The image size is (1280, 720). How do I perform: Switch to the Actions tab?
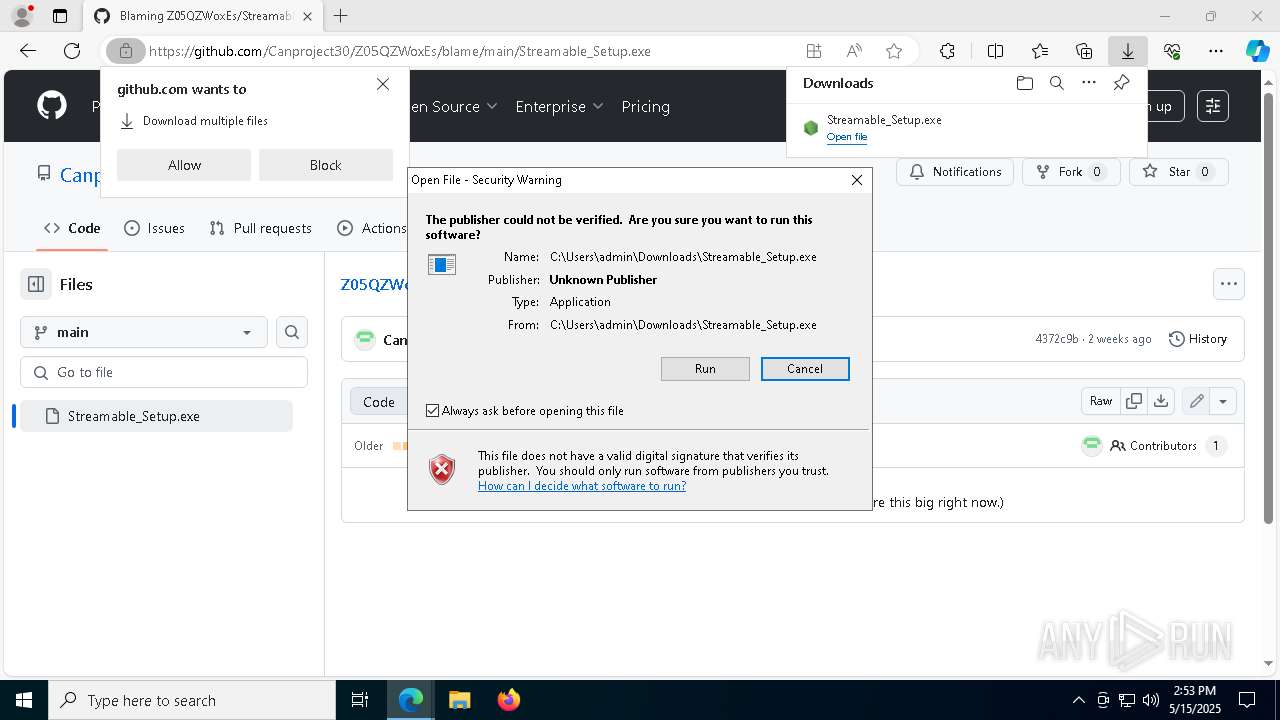point(372,228)
